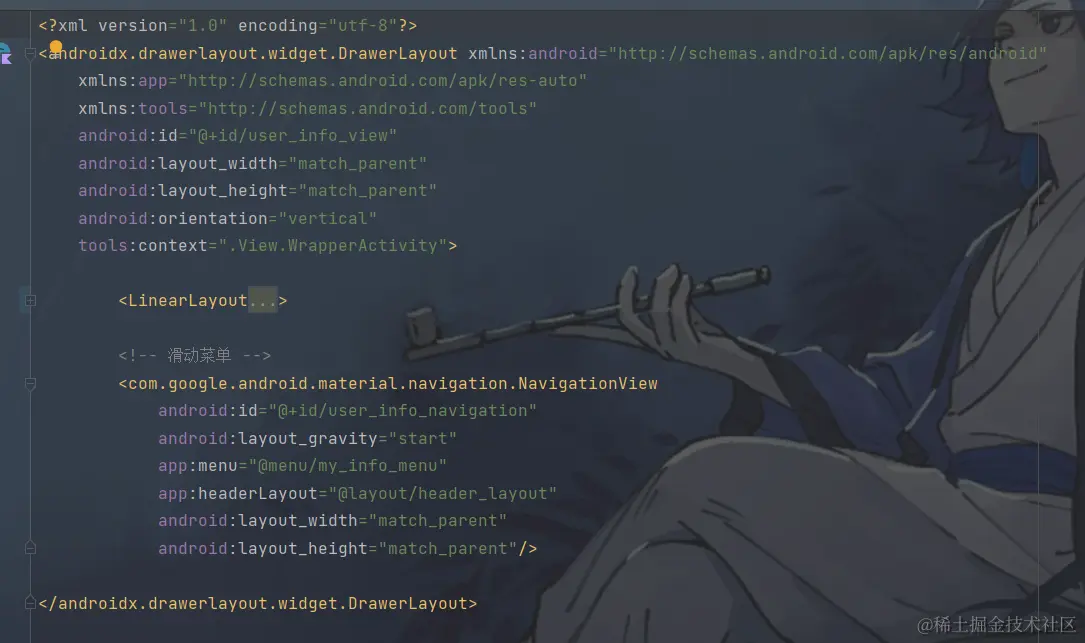The image size is (1085, 643).
Task: Open the @menu/my_info_menu resource reference
Action: click(348, 466)
